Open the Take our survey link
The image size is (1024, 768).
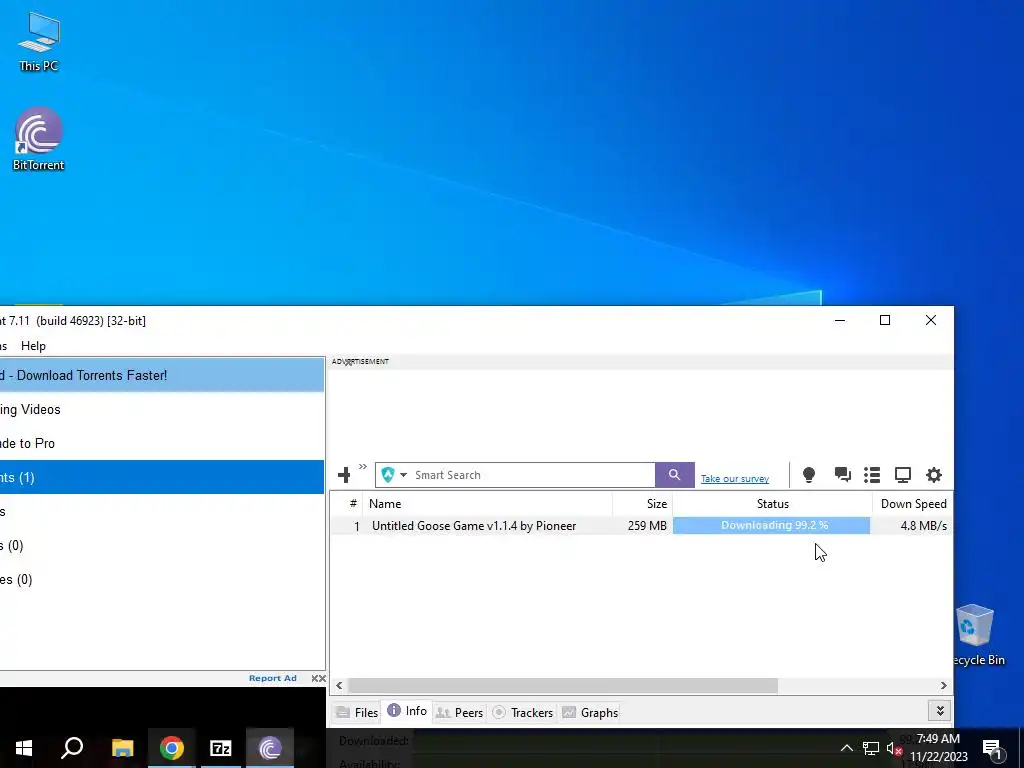pyautogui.click(x=735, y=479)
